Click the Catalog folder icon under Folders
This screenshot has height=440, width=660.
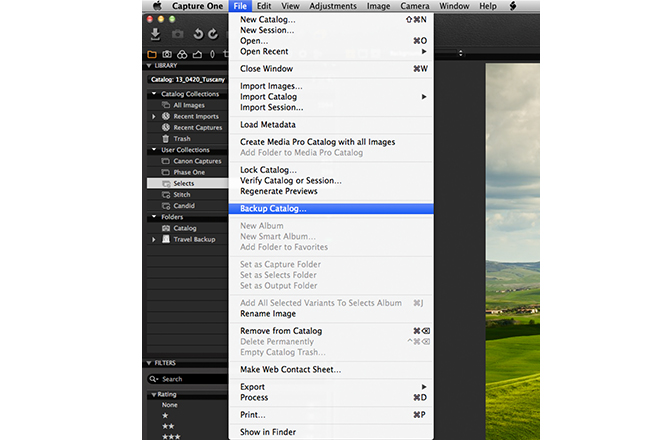[166, 228]
